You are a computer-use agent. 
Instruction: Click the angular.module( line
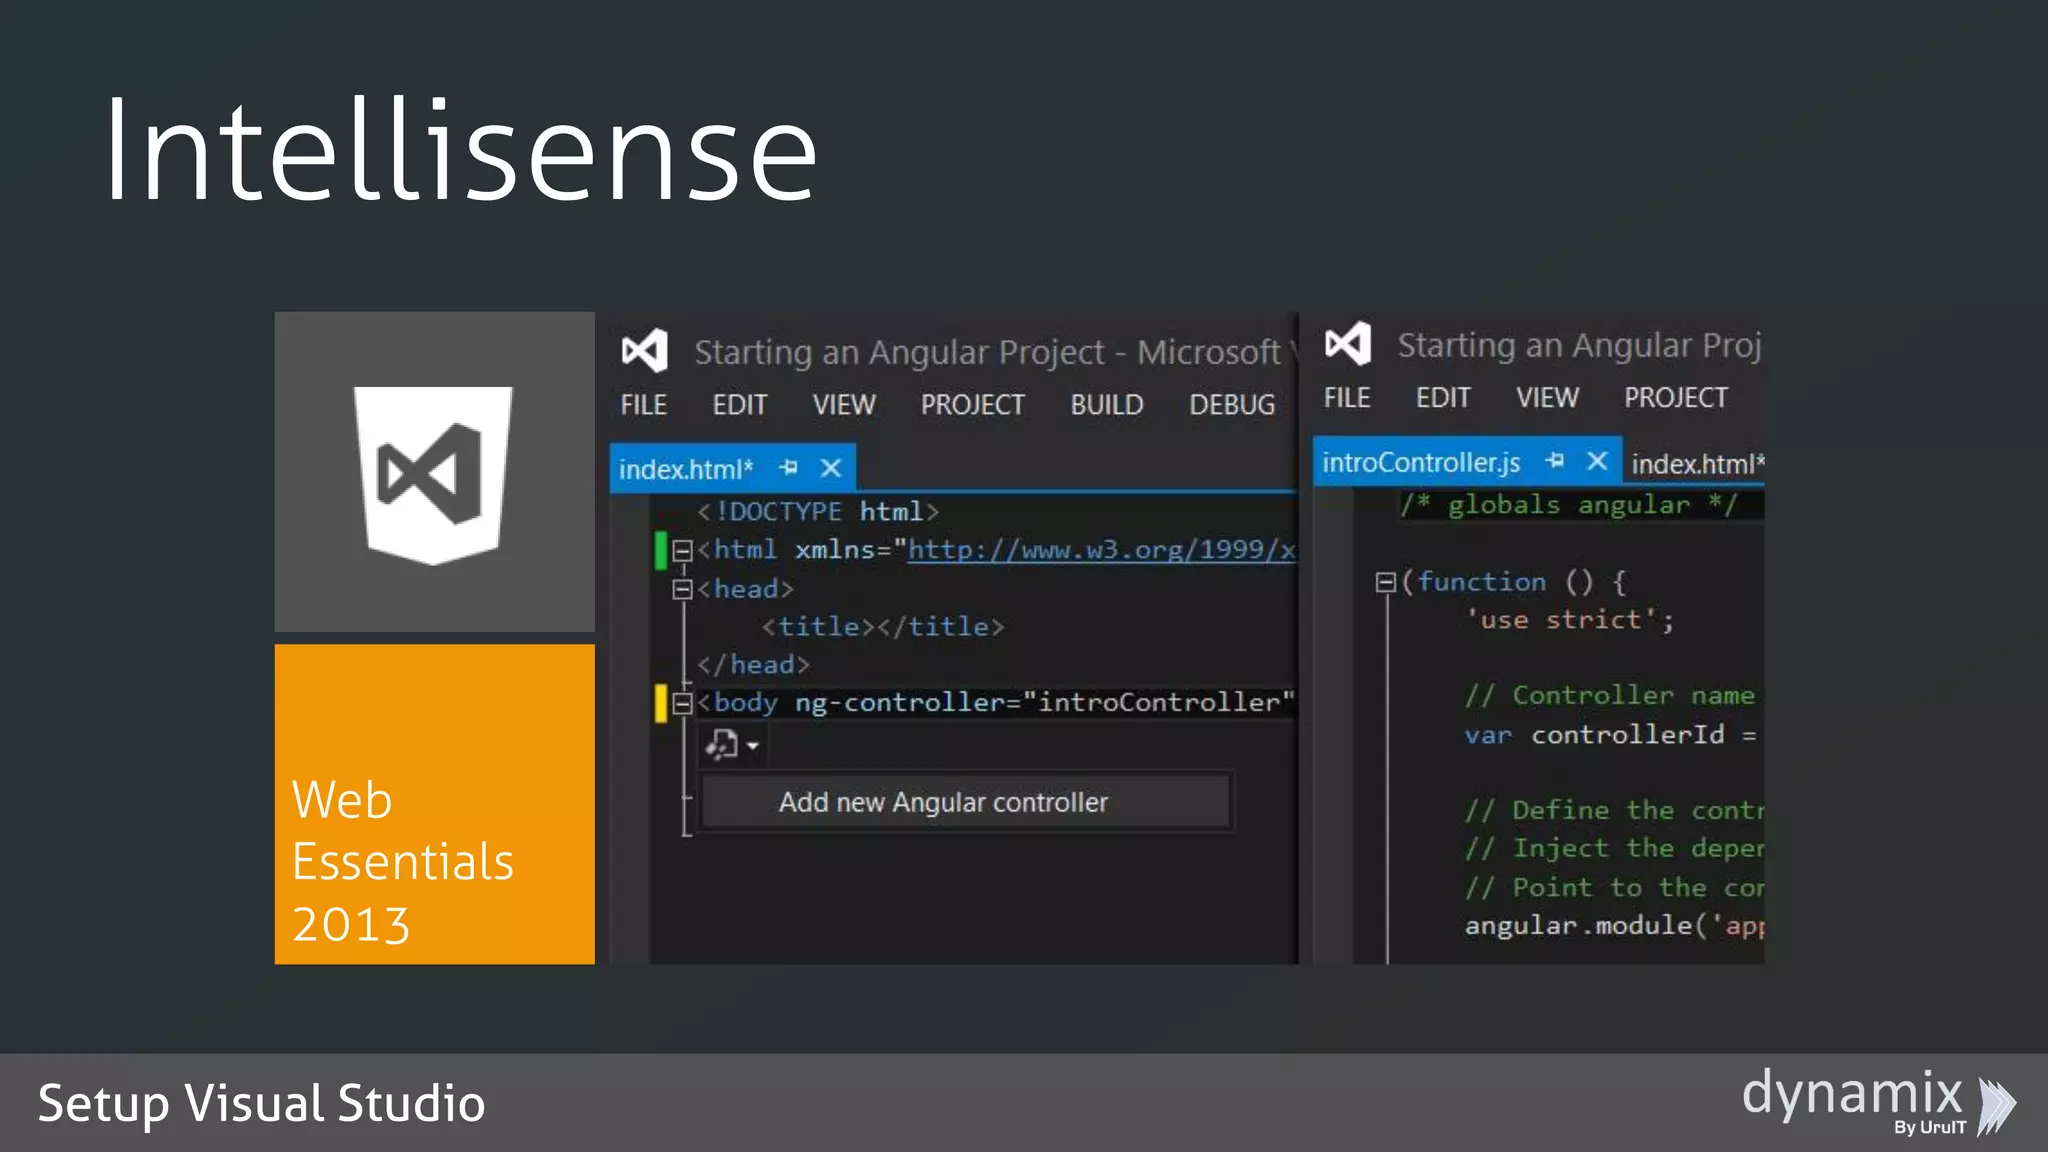[1614, 926]
